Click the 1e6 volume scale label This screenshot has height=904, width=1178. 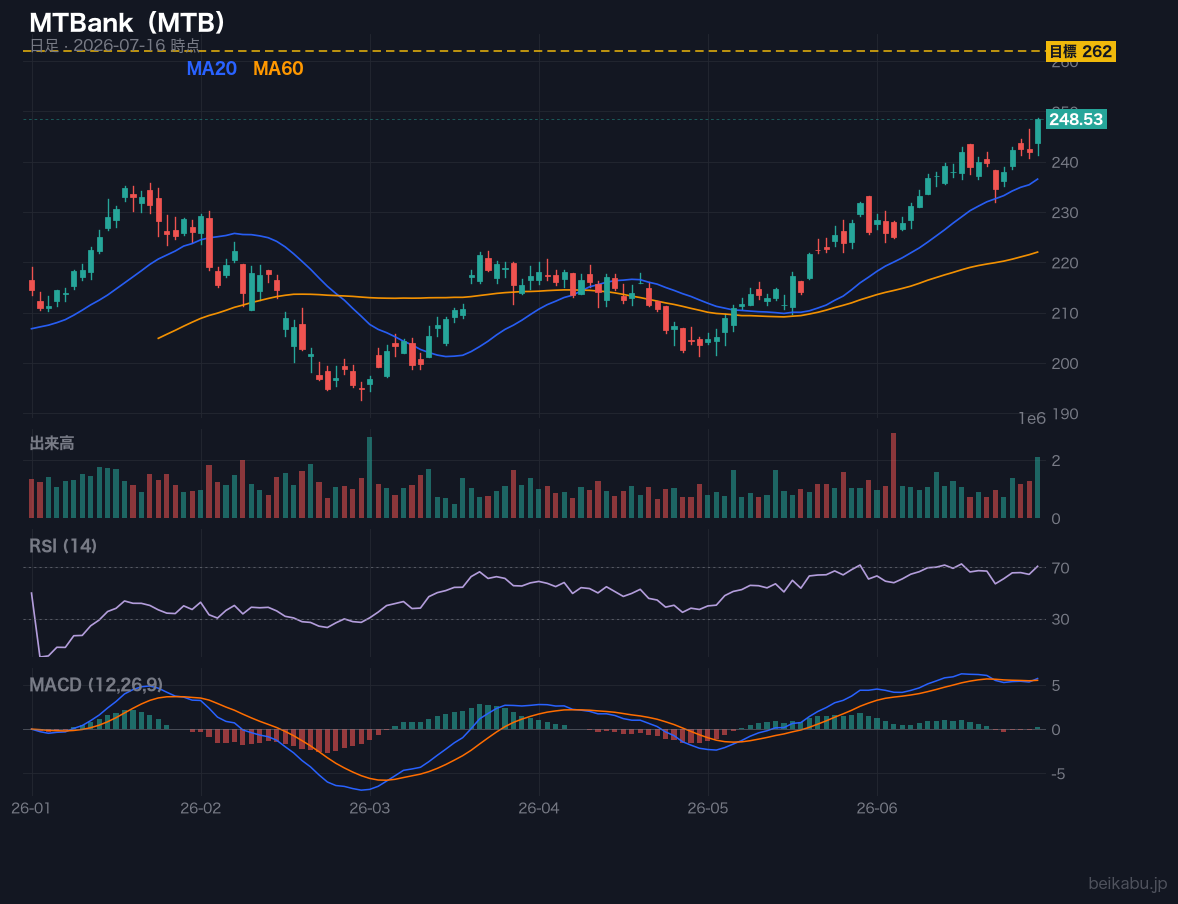point(1032,419)
